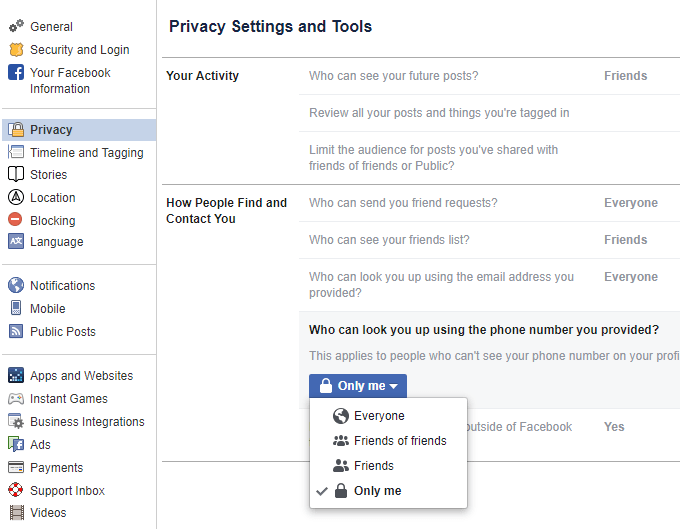
Task: Select Friends option in dropdown list
Action: (373, 465)
